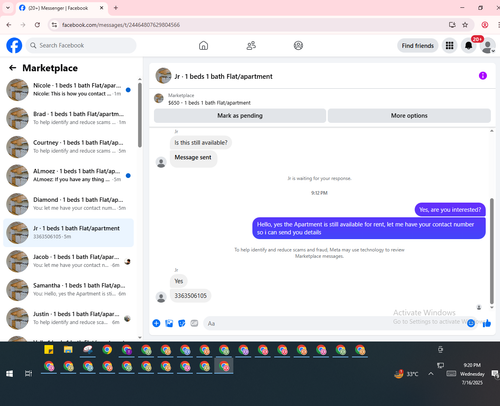Open Task View on taskbar
This screenshot has height=406, width=500.
(x=29, y=374)
